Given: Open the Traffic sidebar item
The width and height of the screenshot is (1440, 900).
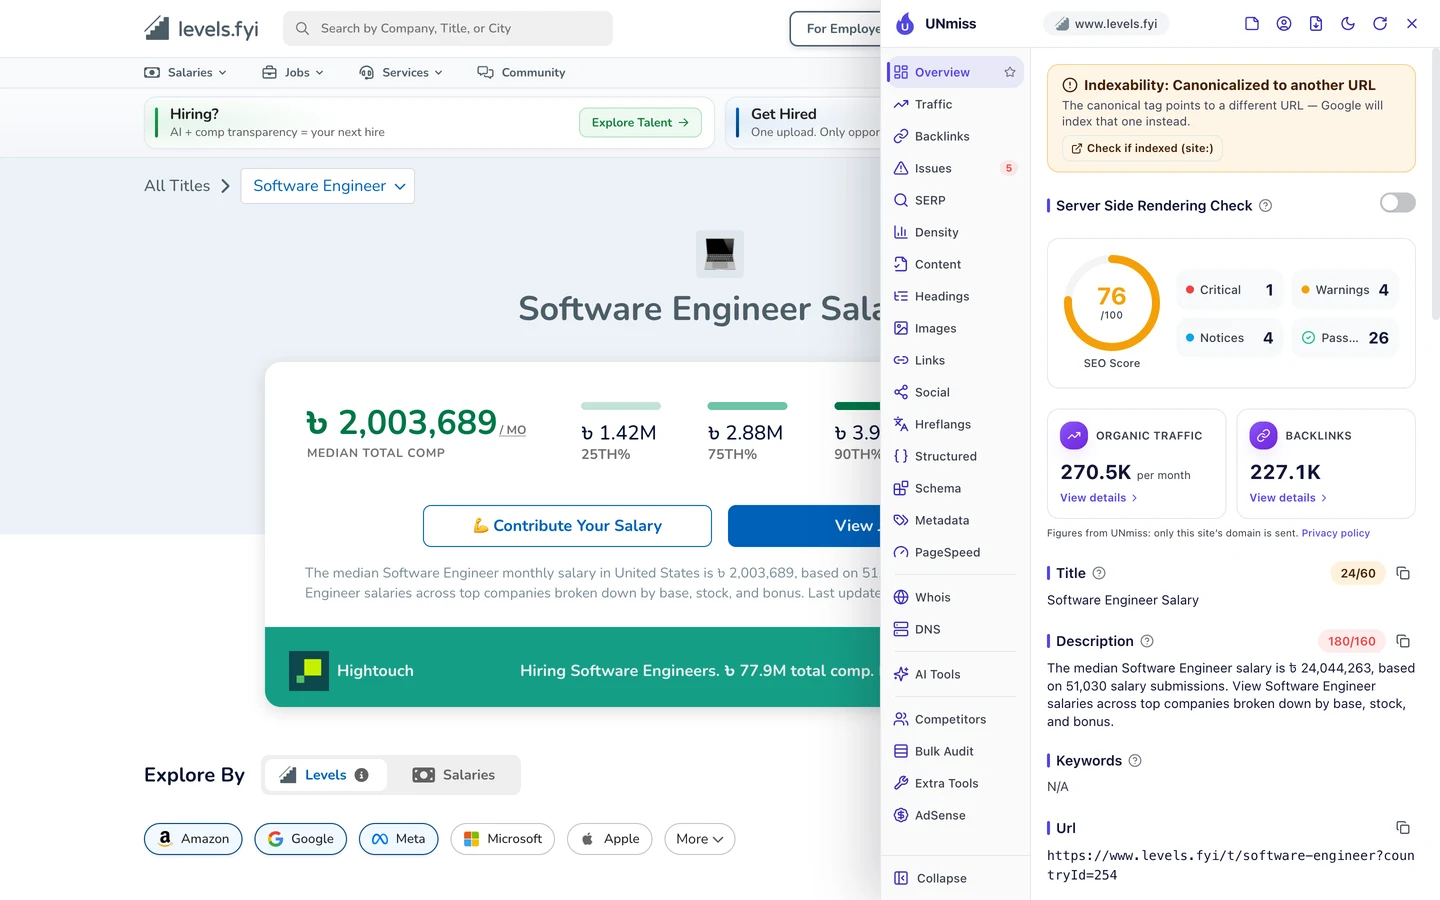Looking at the screenshot, I should coord(955,104).
